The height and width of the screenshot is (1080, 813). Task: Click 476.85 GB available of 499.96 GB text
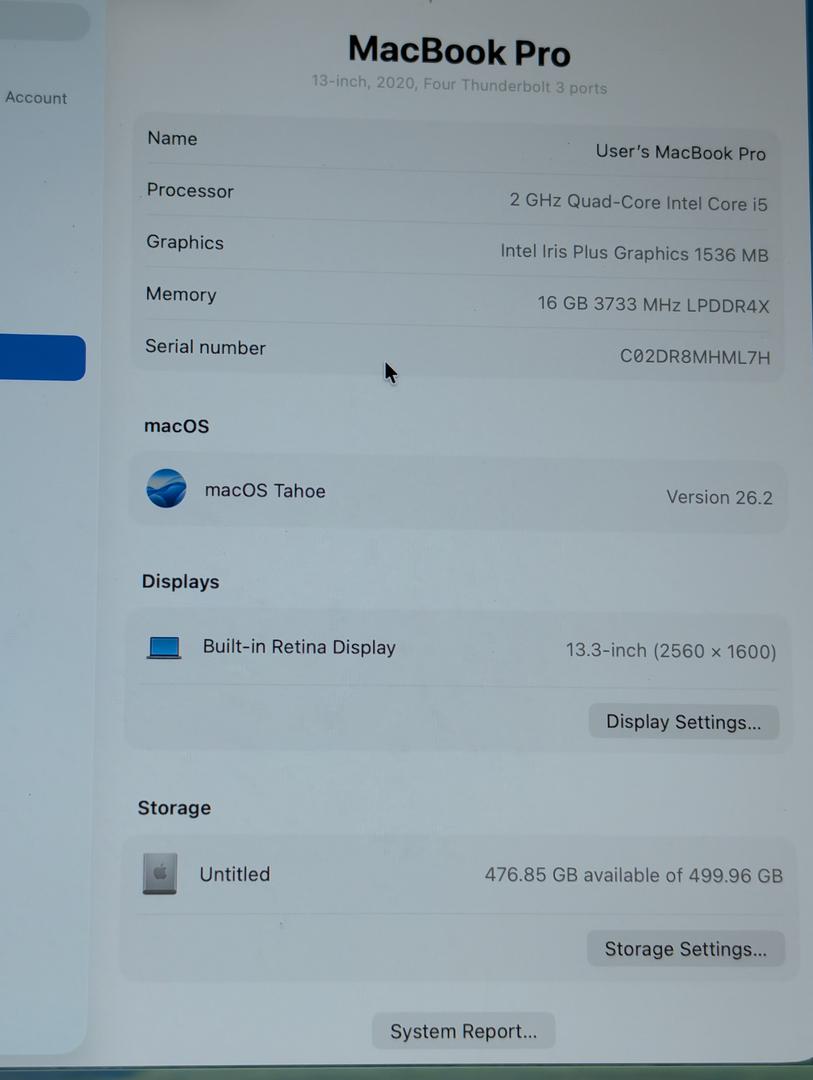(633, 875)
